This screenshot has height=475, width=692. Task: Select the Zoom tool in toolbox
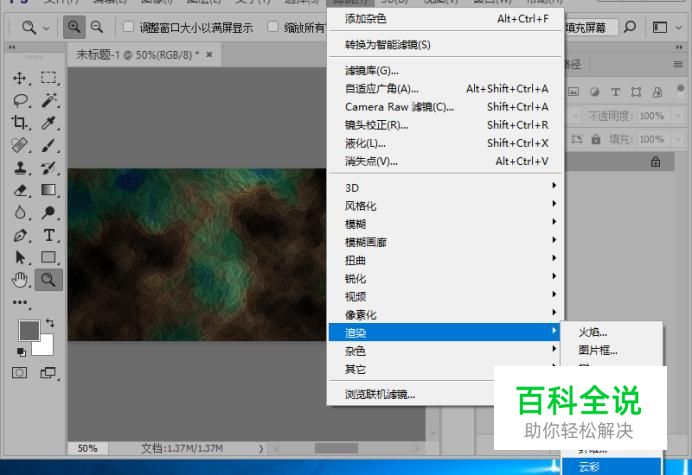(x=49, y=279)
